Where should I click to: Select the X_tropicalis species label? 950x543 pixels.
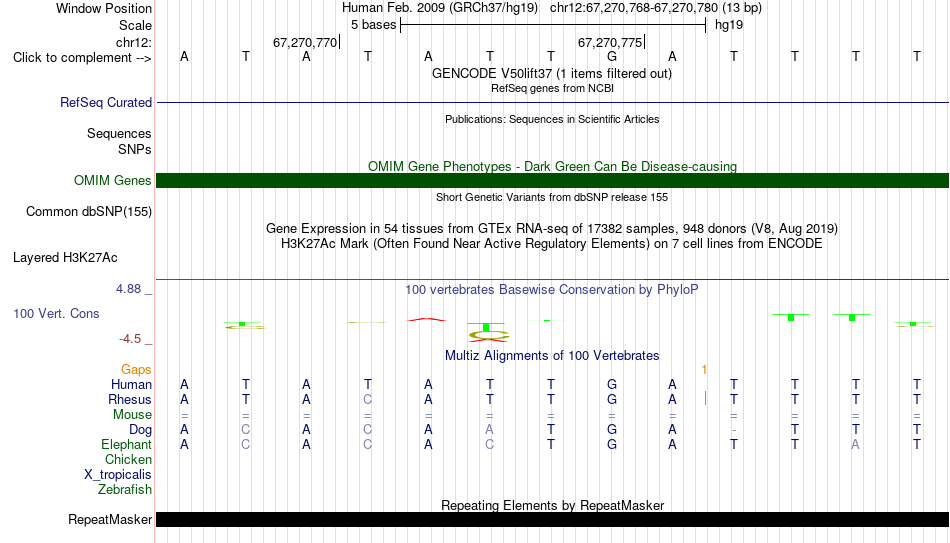click(x=118, y=475)
